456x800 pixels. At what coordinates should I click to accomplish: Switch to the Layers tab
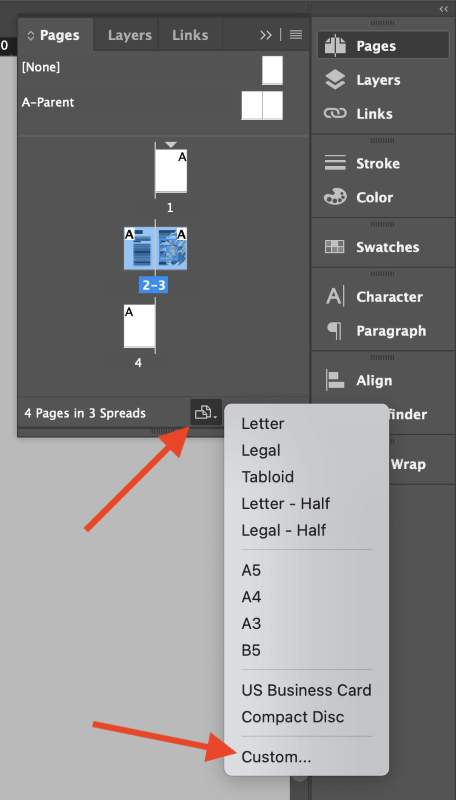tap(130, 35)
